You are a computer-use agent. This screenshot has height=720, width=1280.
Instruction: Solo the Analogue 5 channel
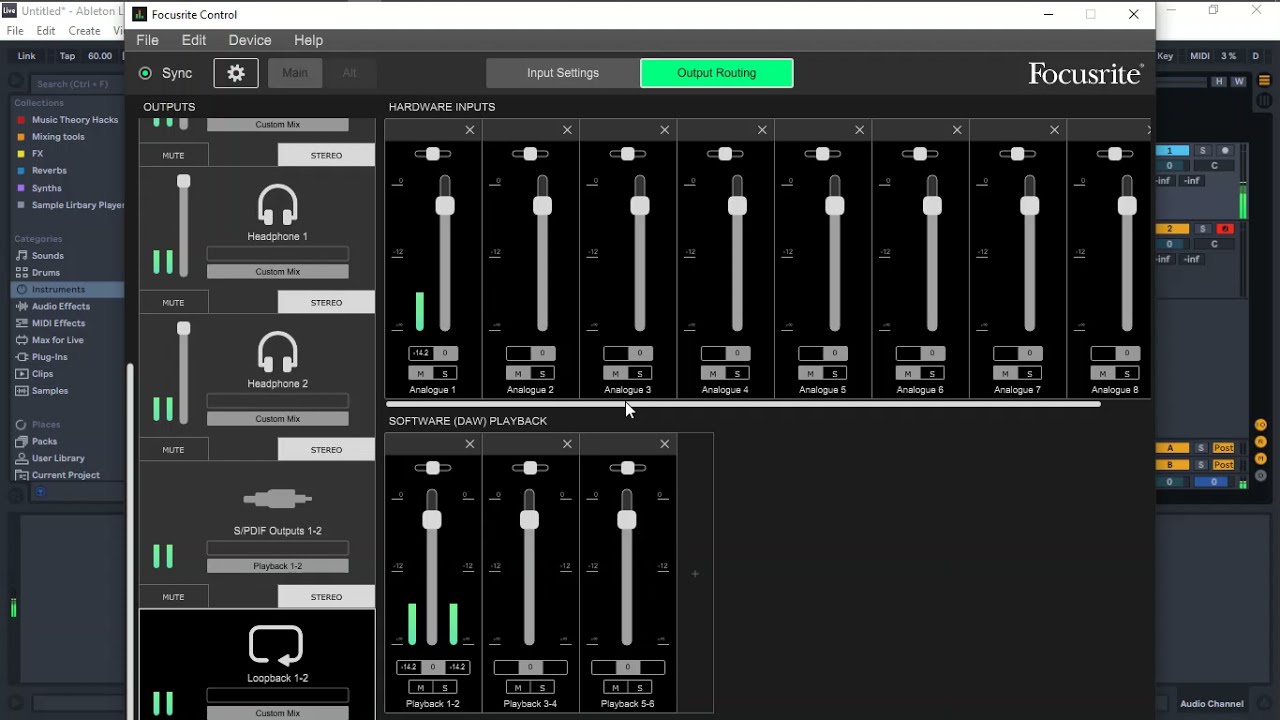click(835, 374)
